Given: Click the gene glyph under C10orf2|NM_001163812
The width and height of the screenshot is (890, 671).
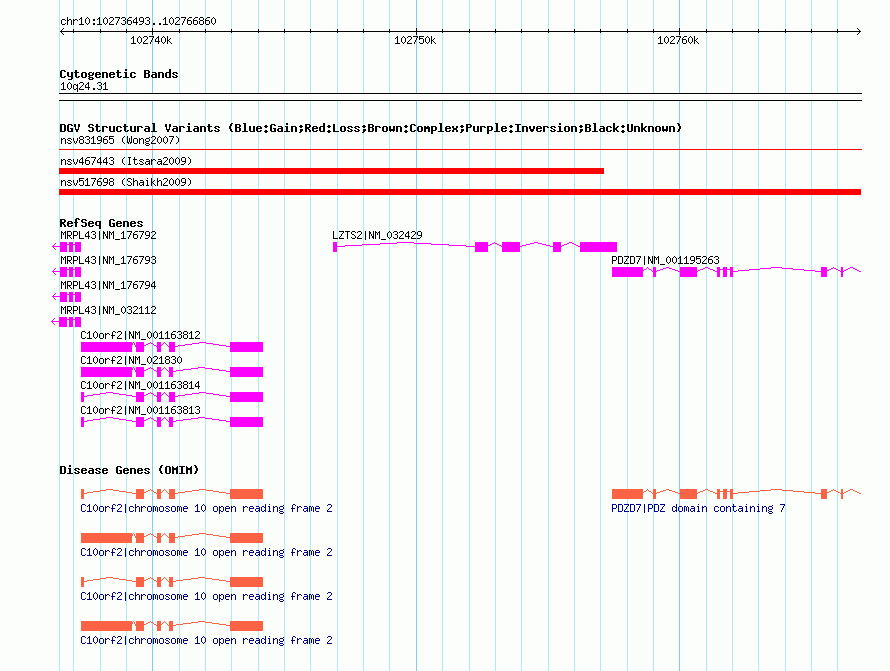Looking at the screenshot, I should [172, 347].
